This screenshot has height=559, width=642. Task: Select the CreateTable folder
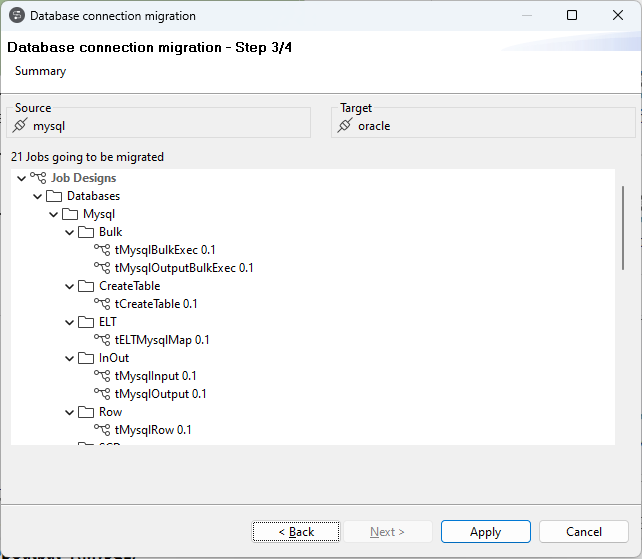click(129, 286)
